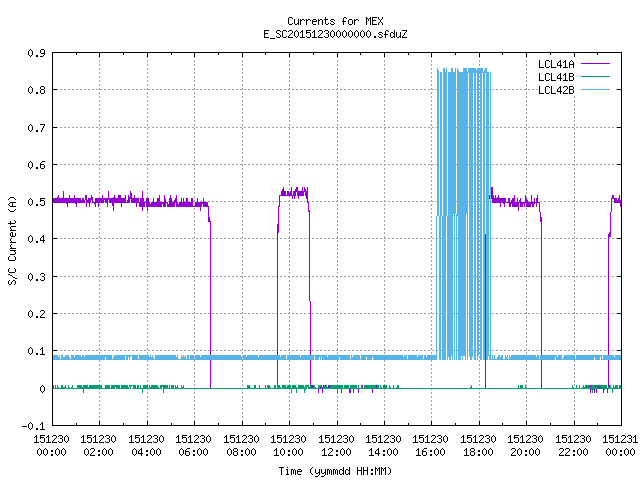
Task: Click the x-axis tick label 151230 06:00
Action: [x=193, y=446]
